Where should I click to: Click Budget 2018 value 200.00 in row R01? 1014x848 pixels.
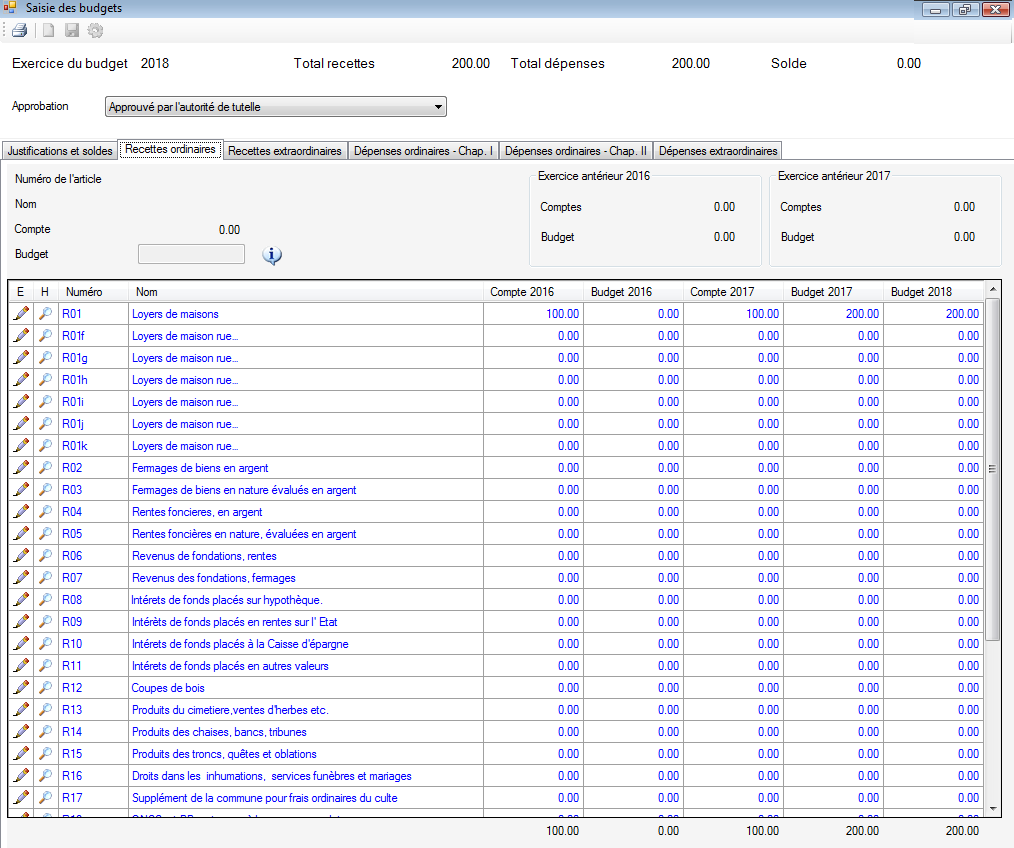[933, 314]
